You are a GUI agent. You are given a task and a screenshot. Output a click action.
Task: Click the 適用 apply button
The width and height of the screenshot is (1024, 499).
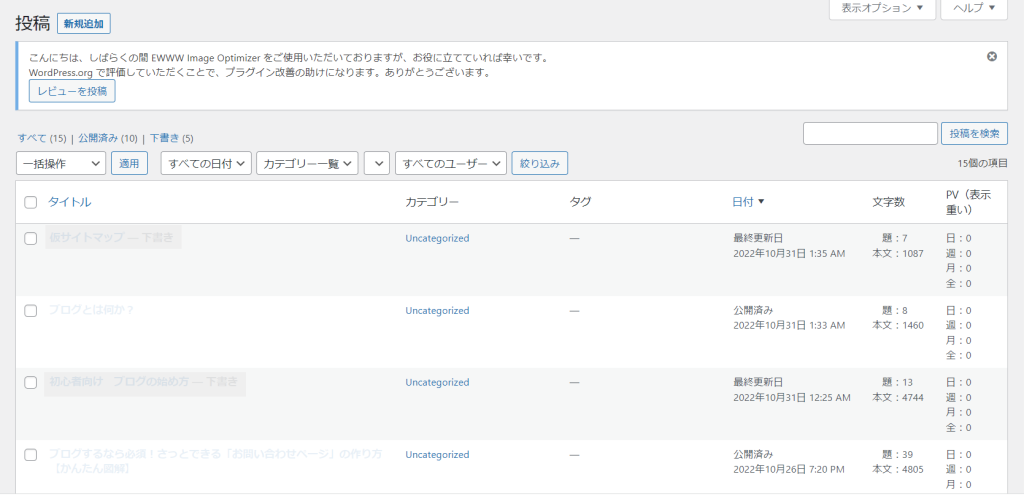tap(129, 163)
